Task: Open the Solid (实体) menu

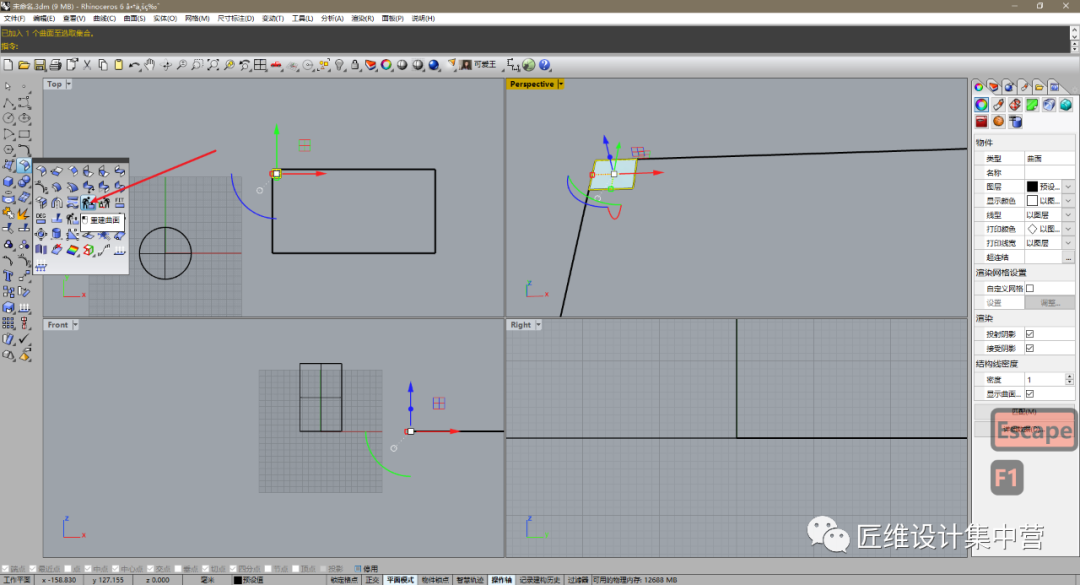Action: click(165, 19)
